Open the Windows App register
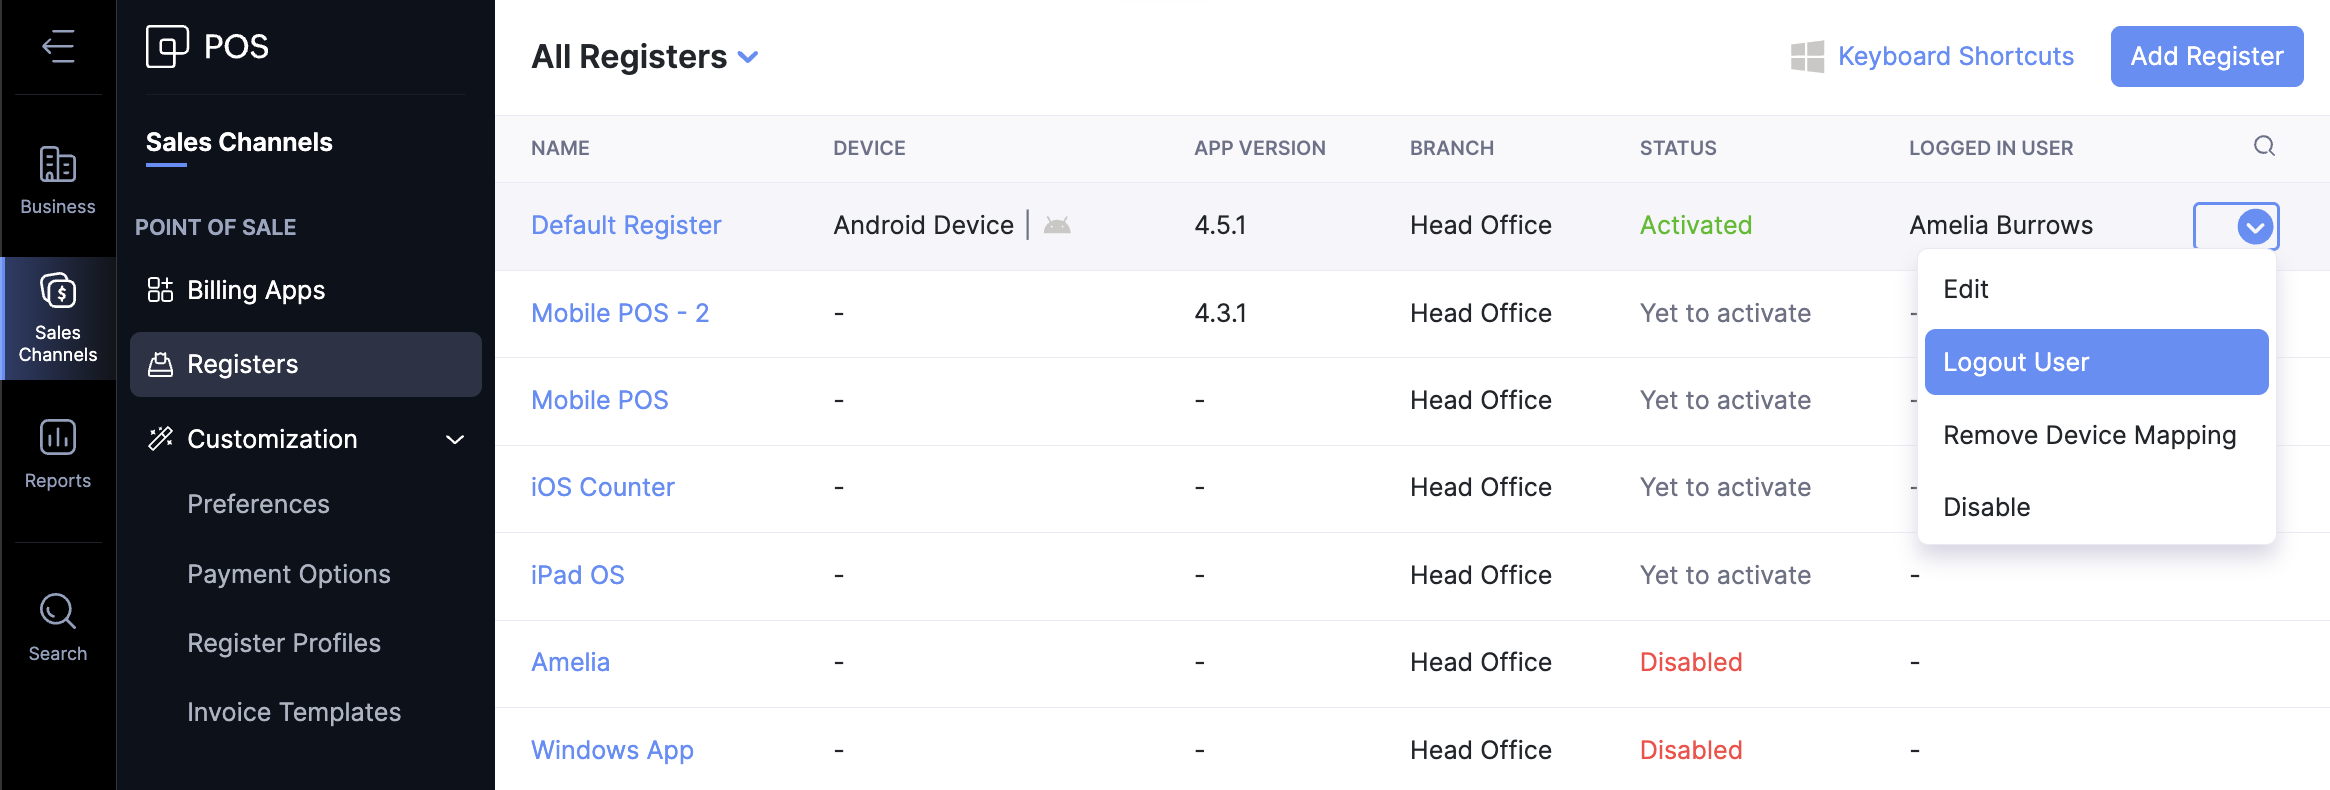Viewport: 2330px width, 790px height. click(x=612, y=750)
